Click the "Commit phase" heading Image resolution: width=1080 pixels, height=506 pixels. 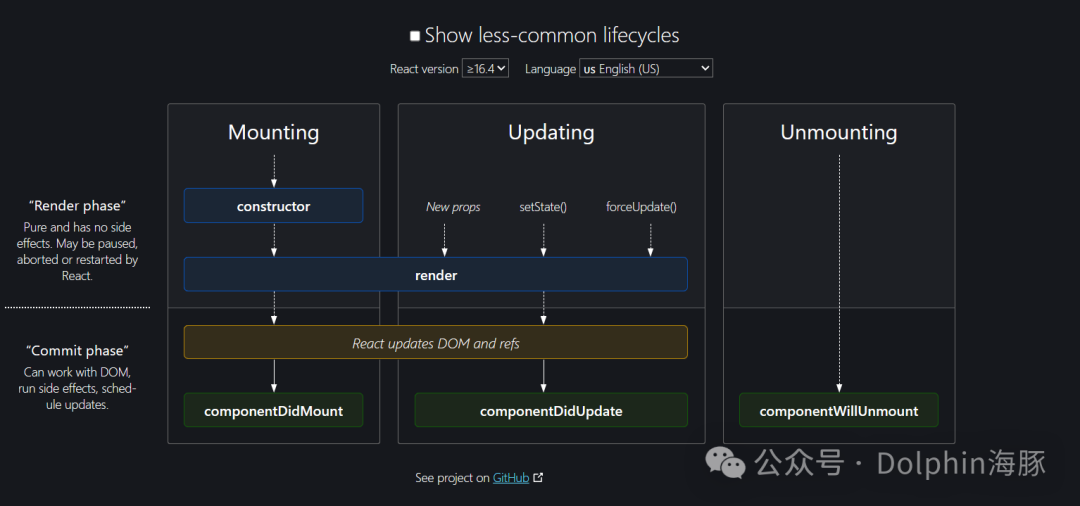pos(78,350)
